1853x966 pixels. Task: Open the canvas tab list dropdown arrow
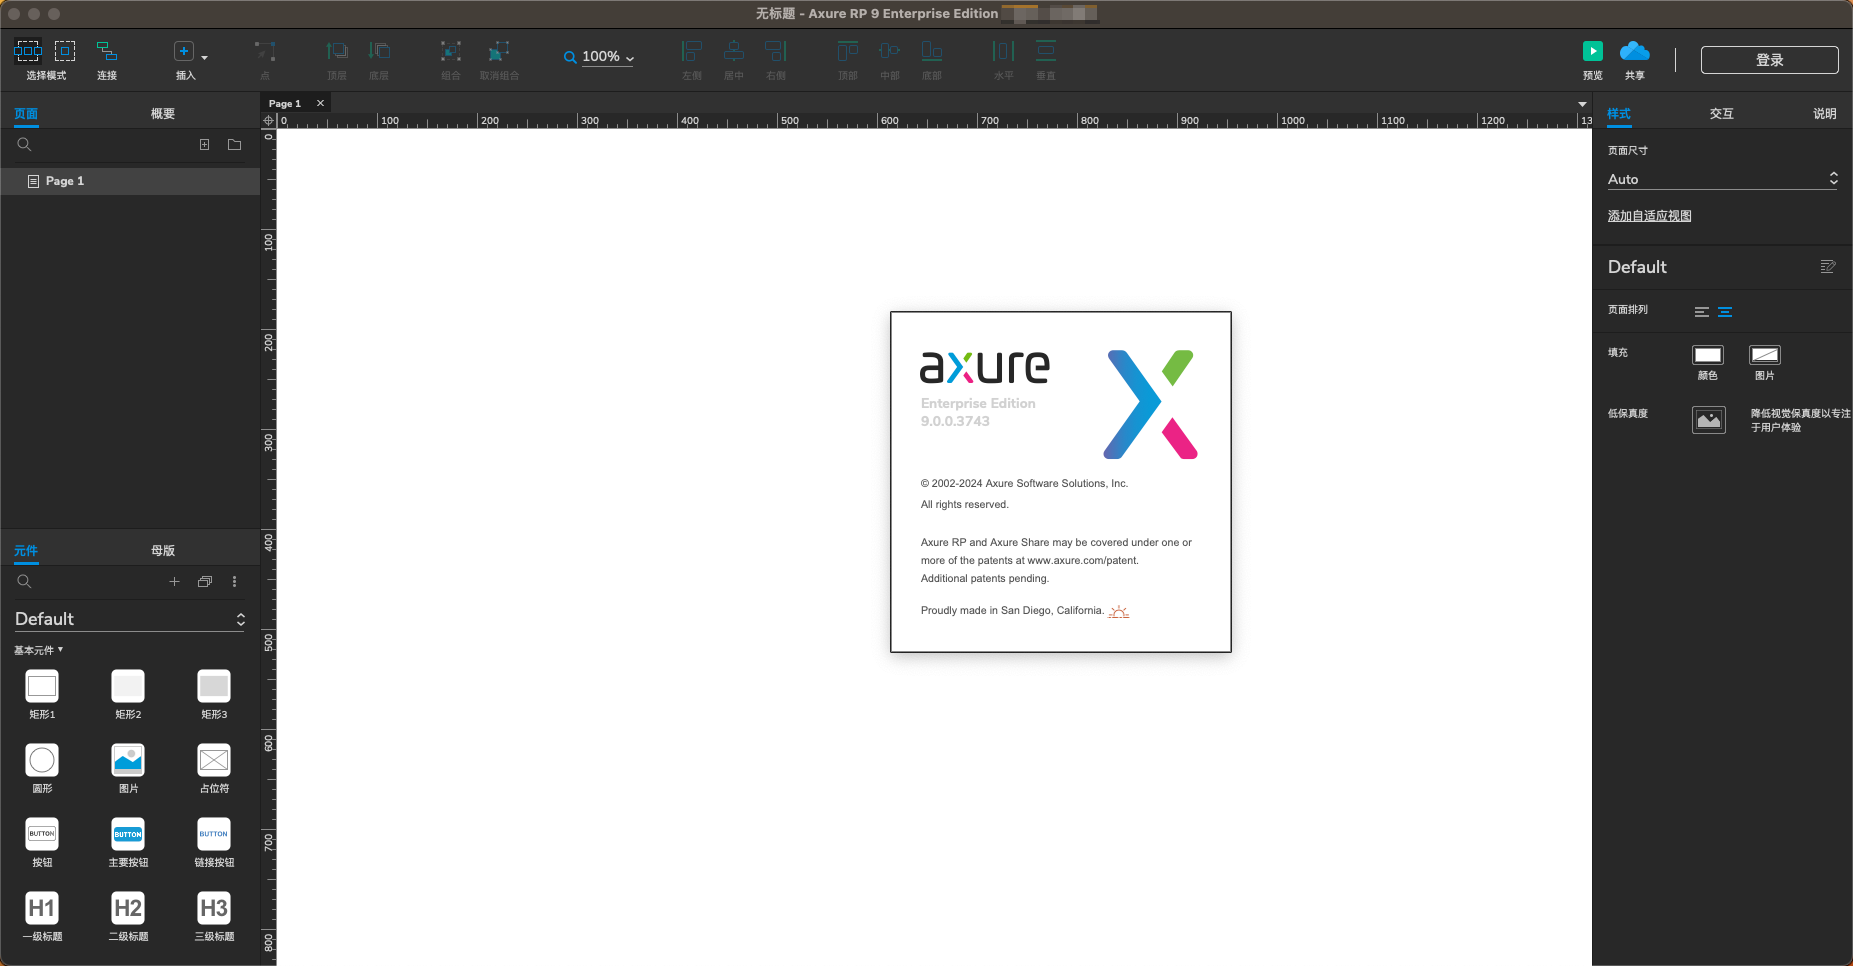[1582, 104]
